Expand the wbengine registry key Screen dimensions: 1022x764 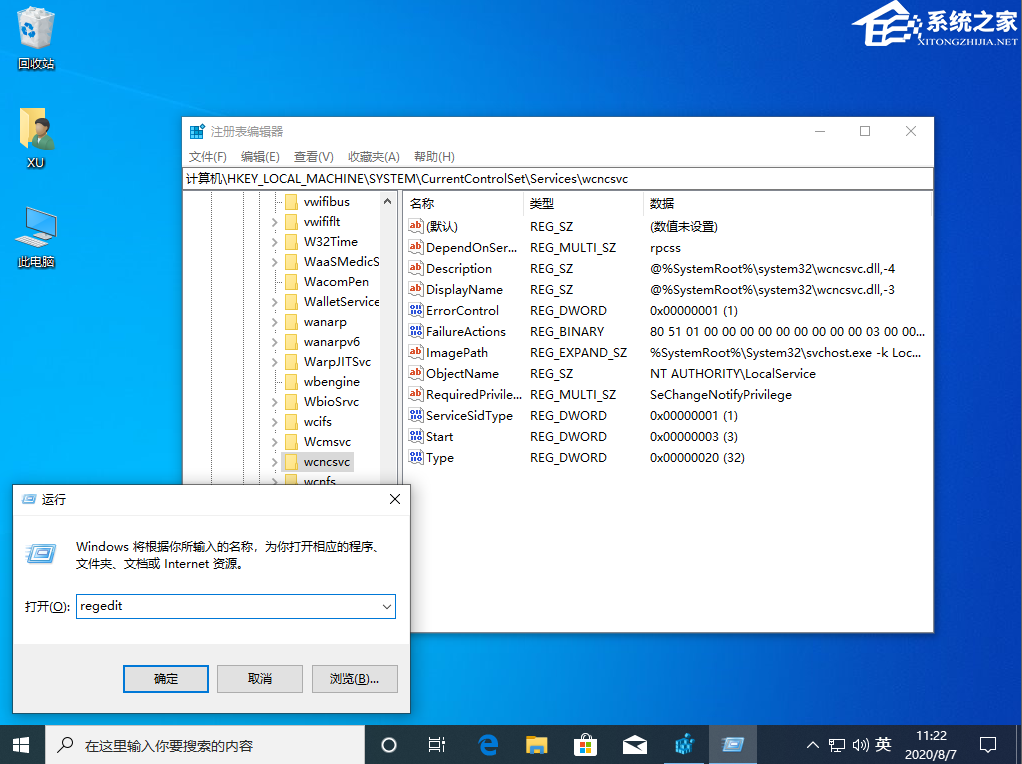(275, 382)
